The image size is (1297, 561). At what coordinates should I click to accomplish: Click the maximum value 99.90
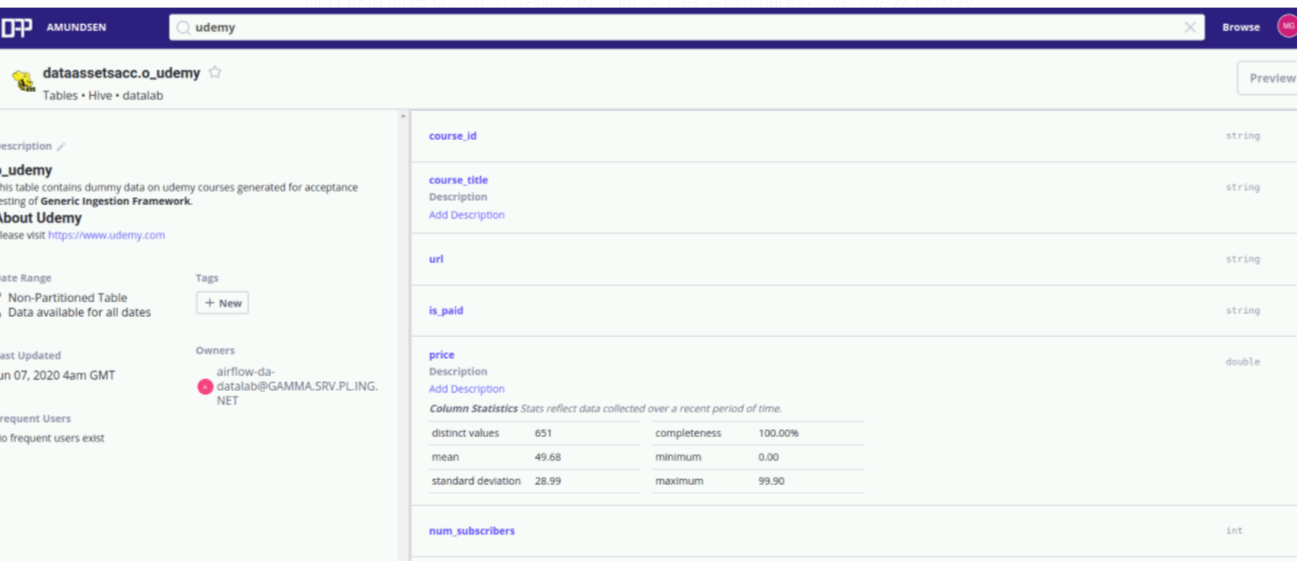click(x=771, y=481)
